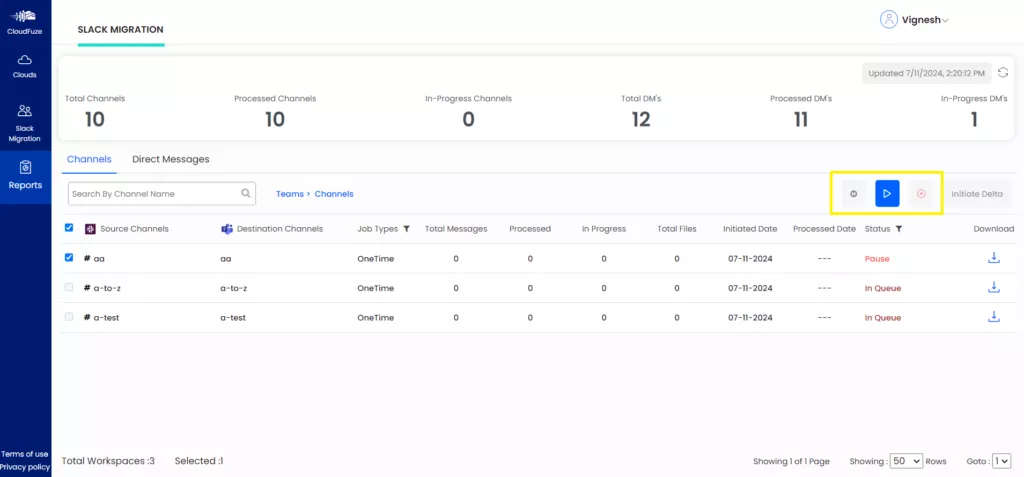1024x477 pixels.
Task: Select the SLACK MIGRATION header tab
Action: 120,30
